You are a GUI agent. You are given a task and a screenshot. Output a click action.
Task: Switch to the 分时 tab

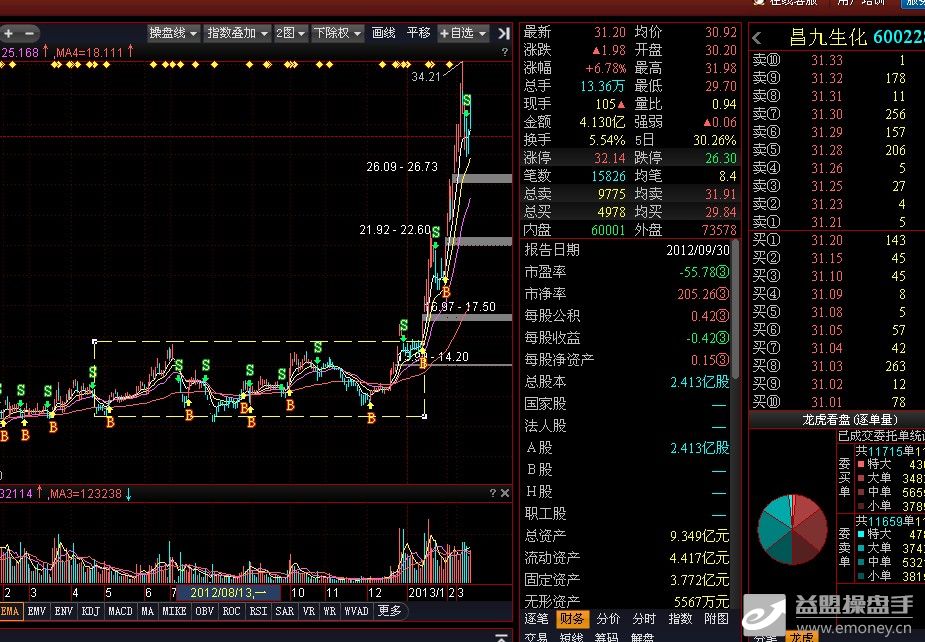point(644,619)
